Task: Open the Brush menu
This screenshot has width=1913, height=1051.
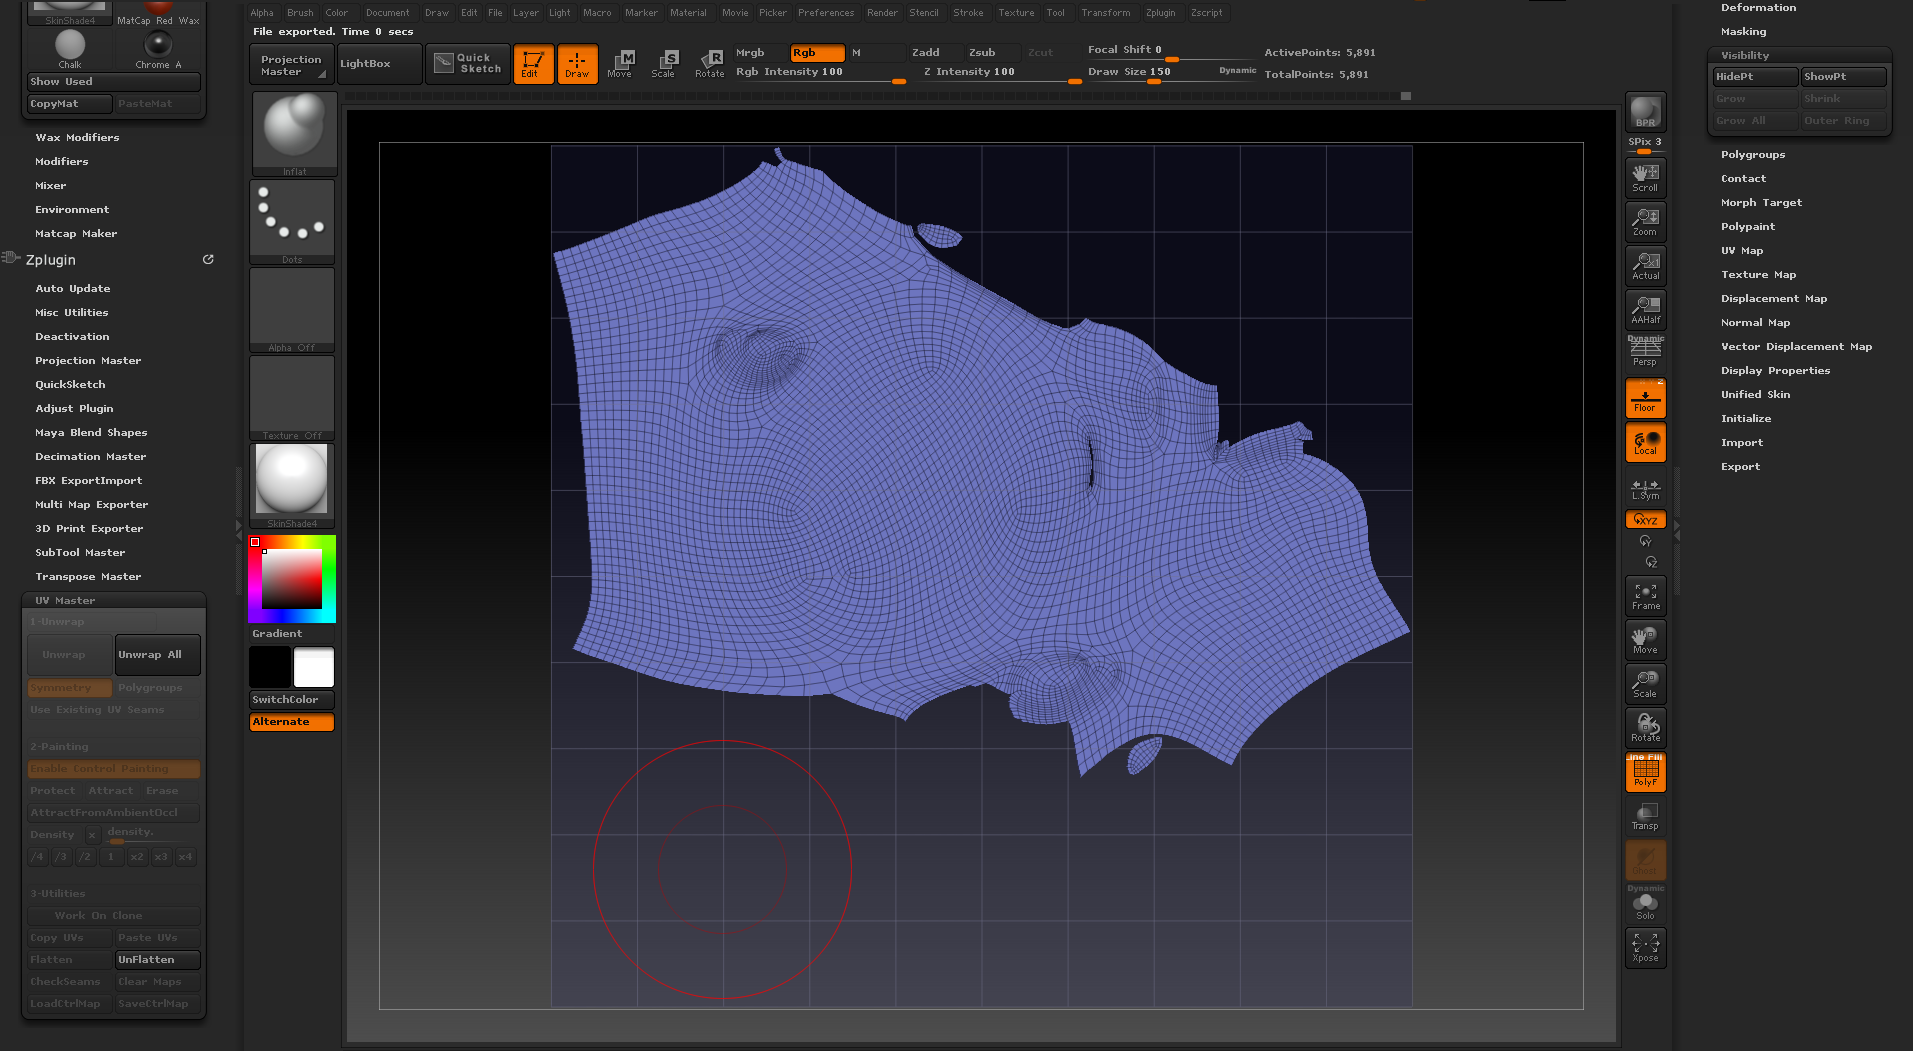Action: (300, 13)
